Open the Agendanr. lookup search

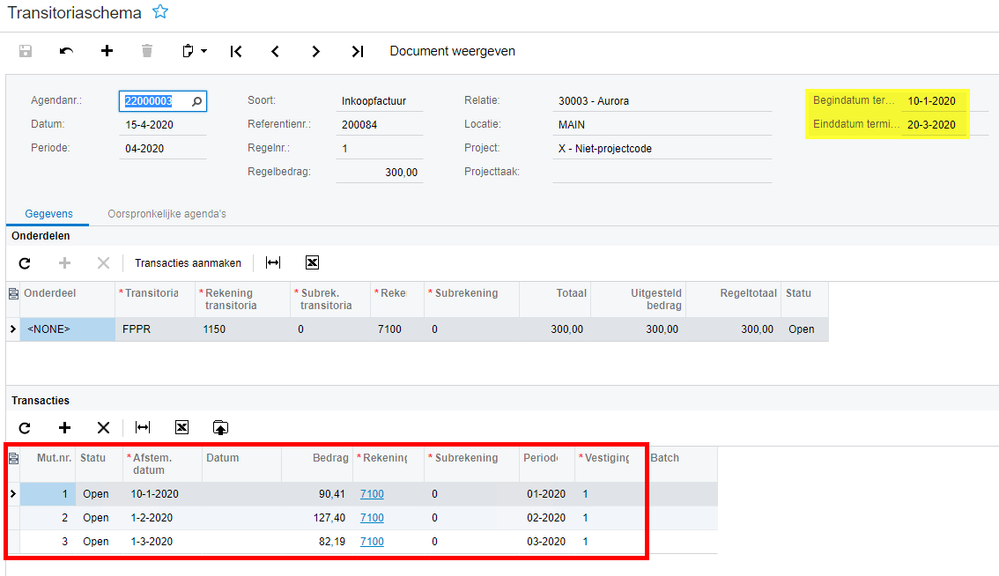tap(197, 101)
